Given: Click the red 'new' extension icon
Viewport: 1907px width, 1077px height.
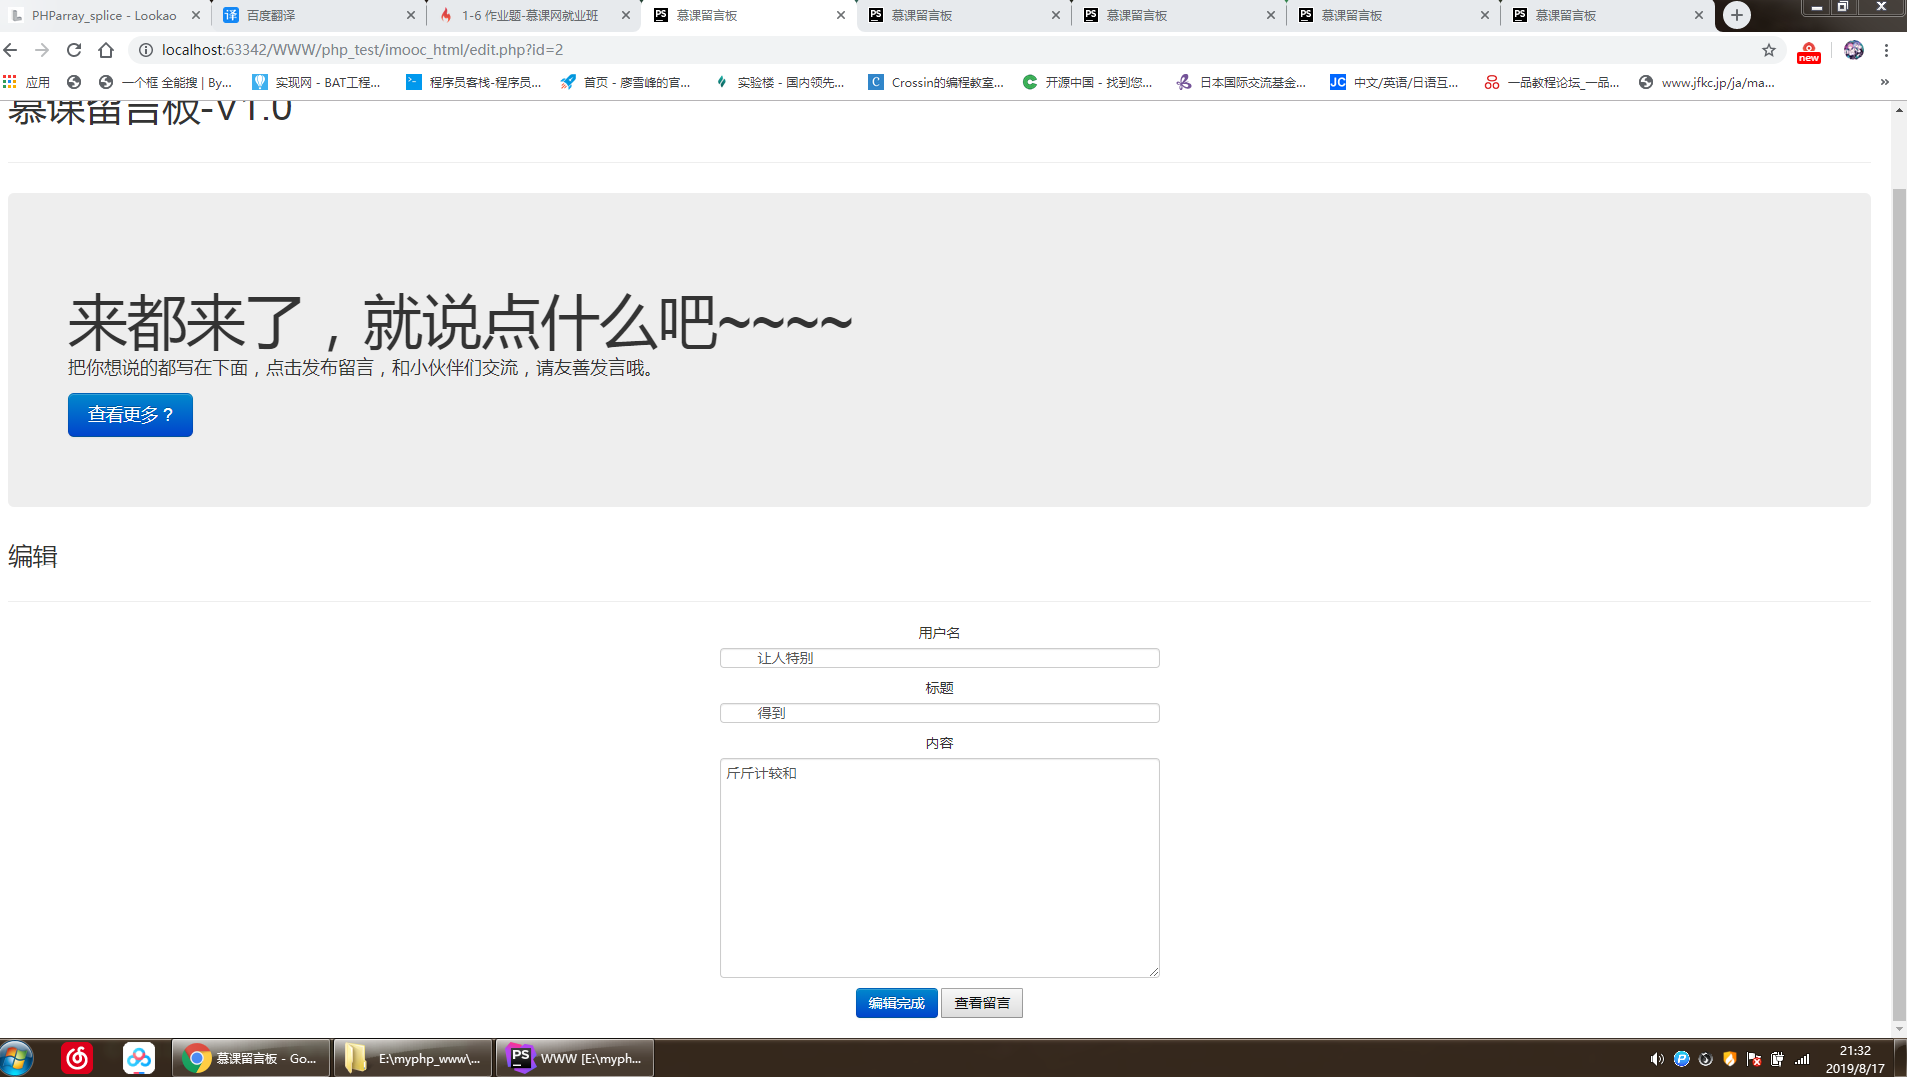Looking at the screenshot, I should 1808,54.
